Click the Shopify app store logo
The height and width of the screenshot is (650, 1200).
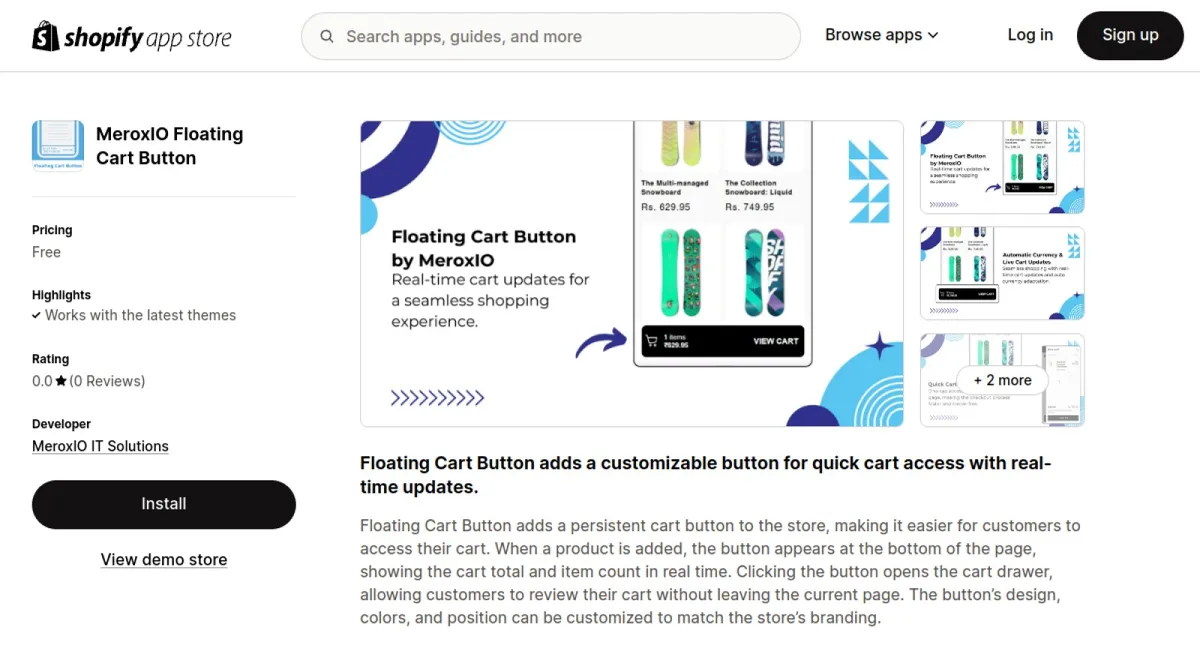(x=131, y=35)
